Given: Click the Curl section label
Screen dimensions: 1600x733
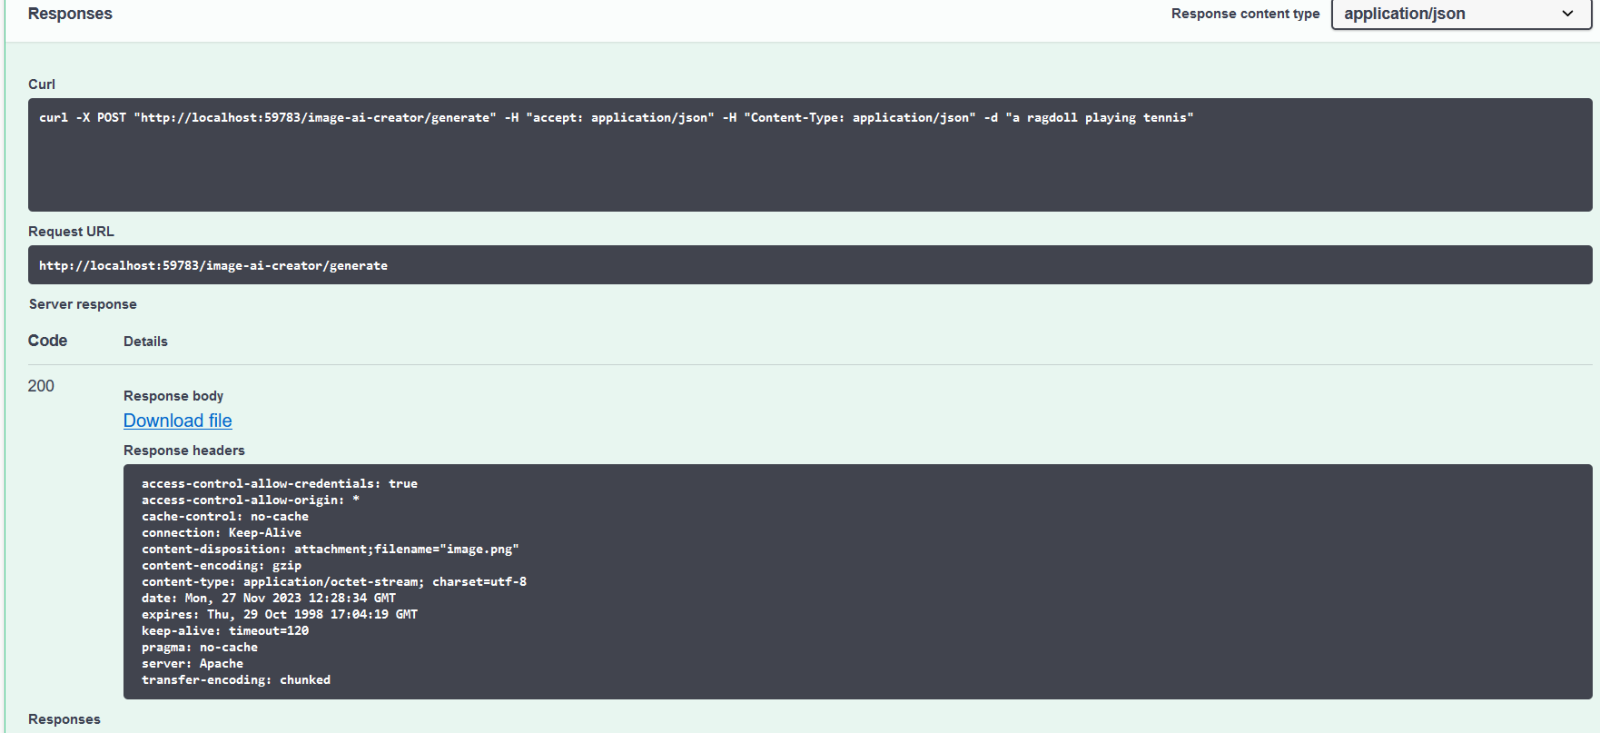Looking at the screenshot, I should point(42,84).
